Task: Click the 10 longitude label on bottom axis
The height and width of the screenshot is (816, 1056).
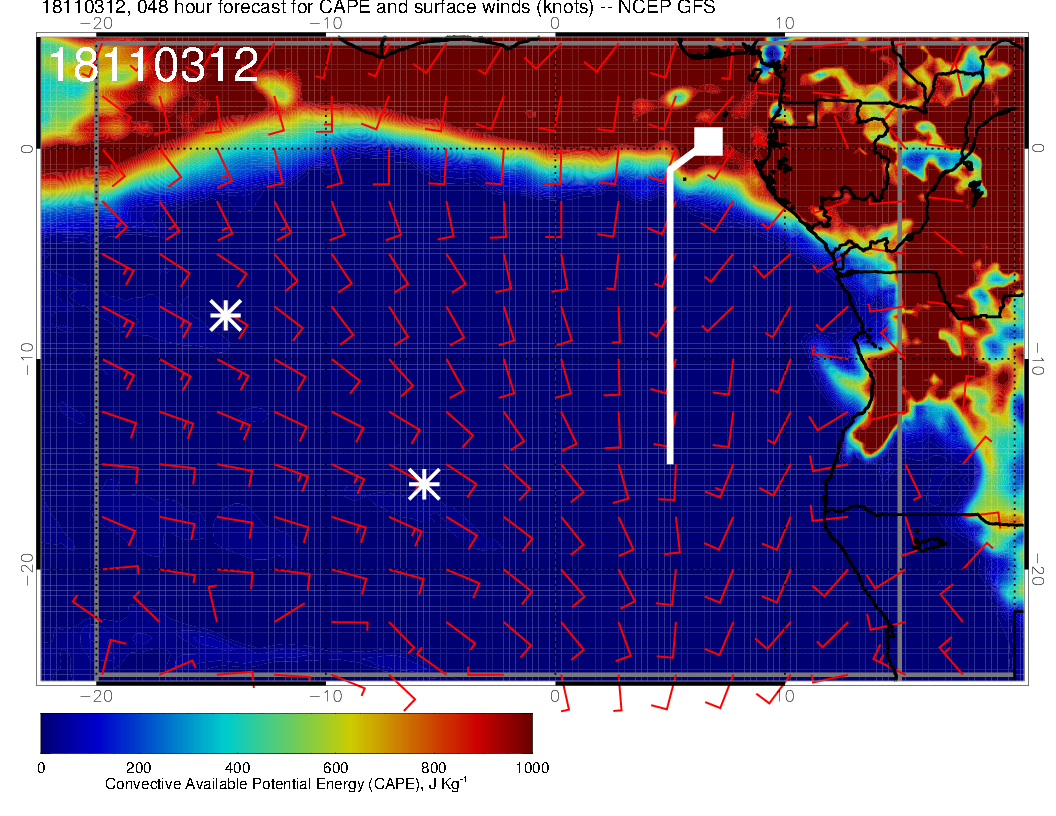Action: [x=786, y=696]
